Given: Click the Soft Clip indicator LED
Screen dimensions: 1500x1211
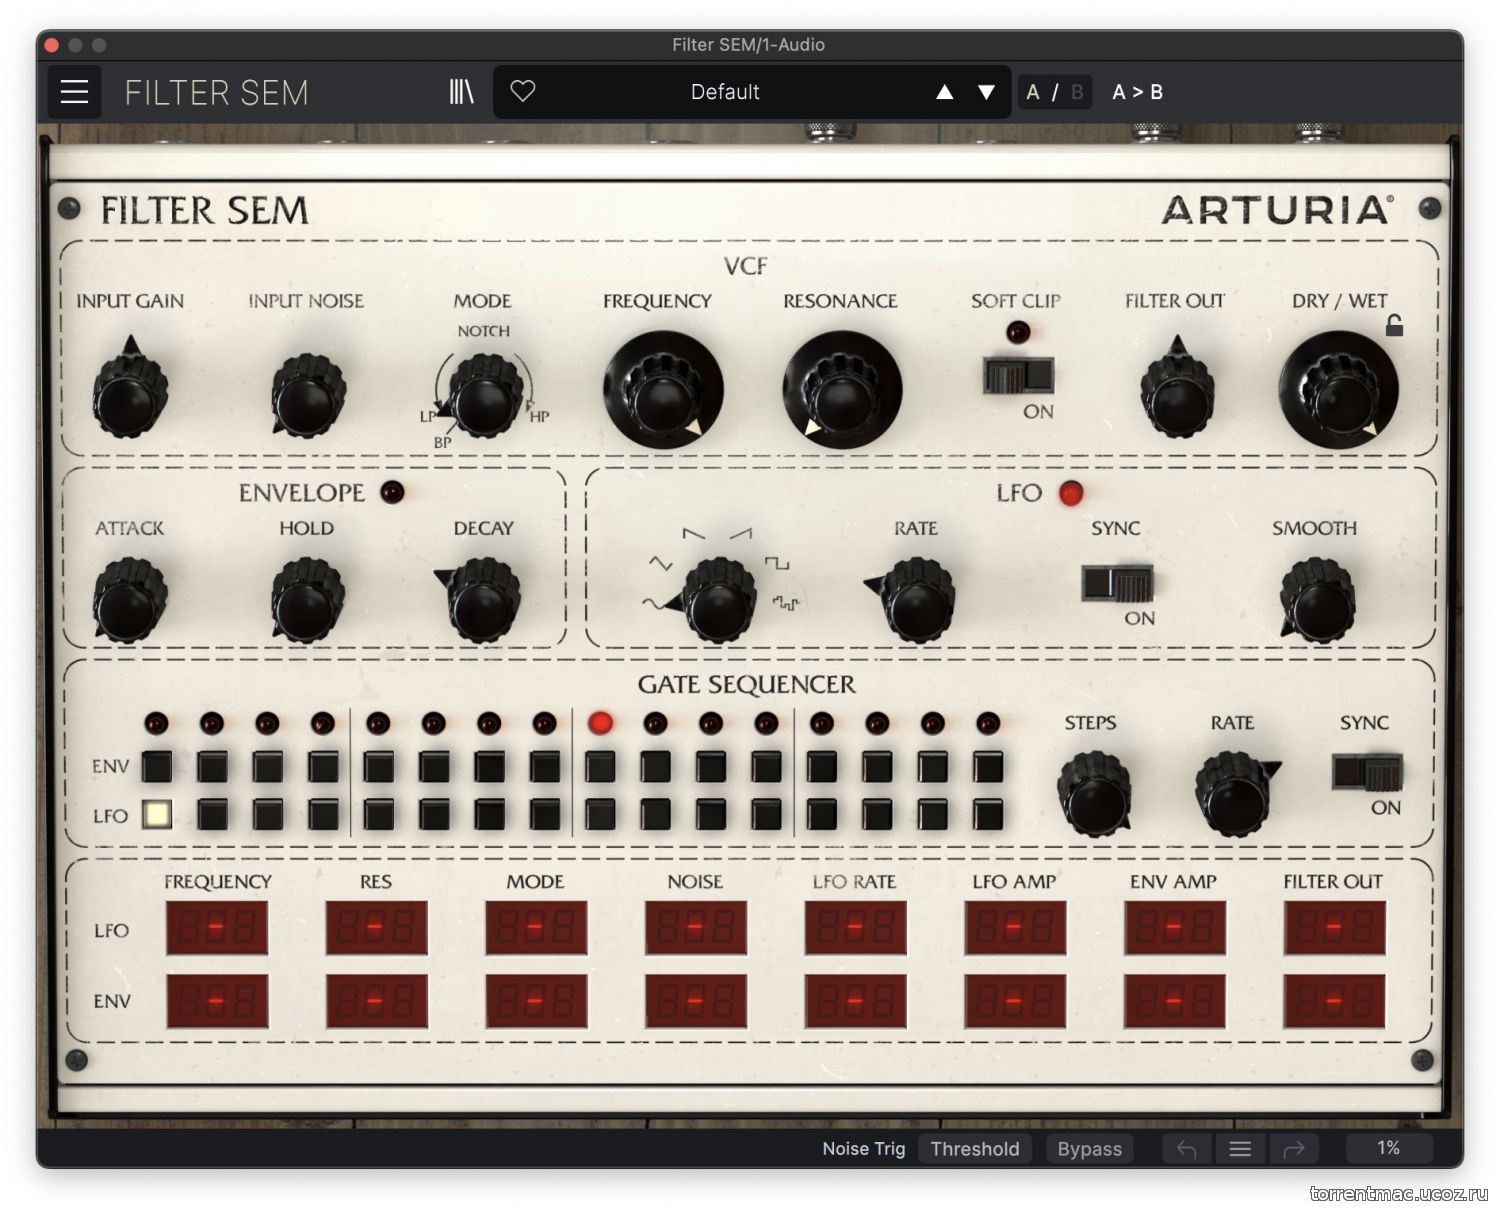Looking at the screenshot, I should 1018,331.
